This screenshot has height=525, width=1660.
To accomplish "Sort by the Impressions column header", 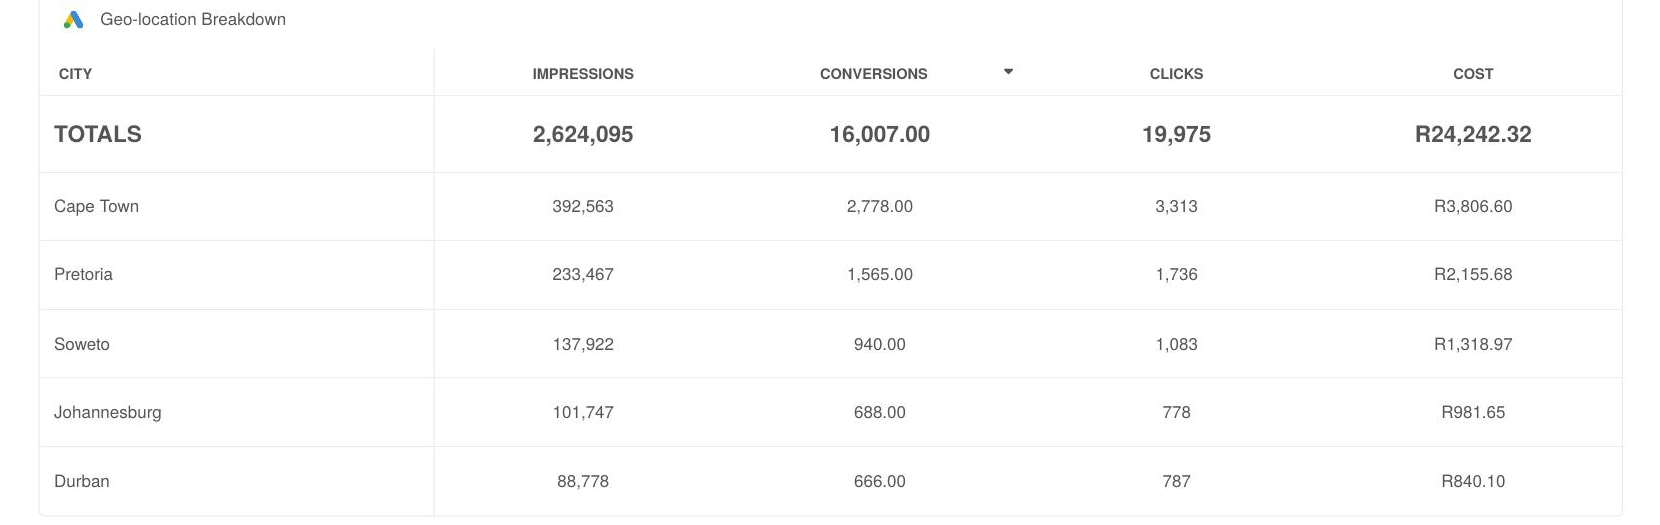I will [583, 74].
